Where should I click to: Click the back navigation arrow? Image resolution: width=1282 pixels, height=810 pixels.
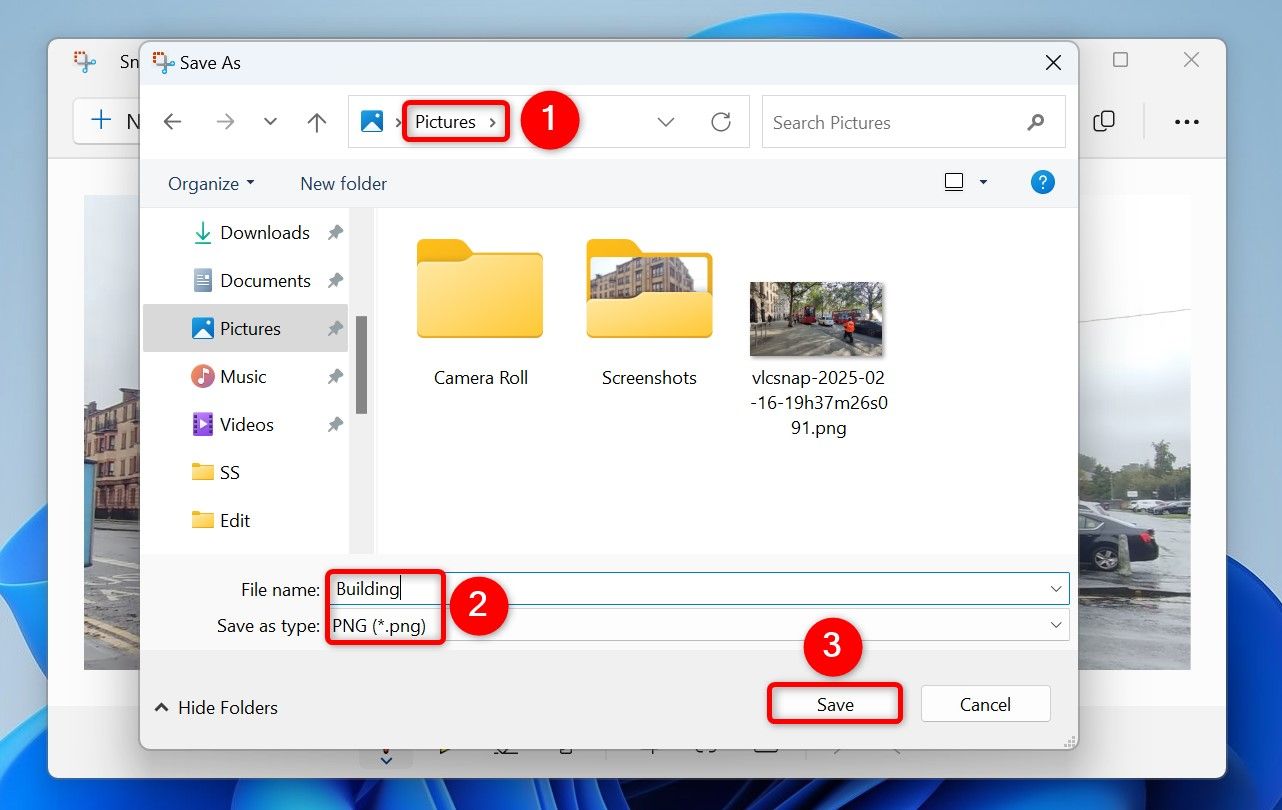[x=172, y=121]
